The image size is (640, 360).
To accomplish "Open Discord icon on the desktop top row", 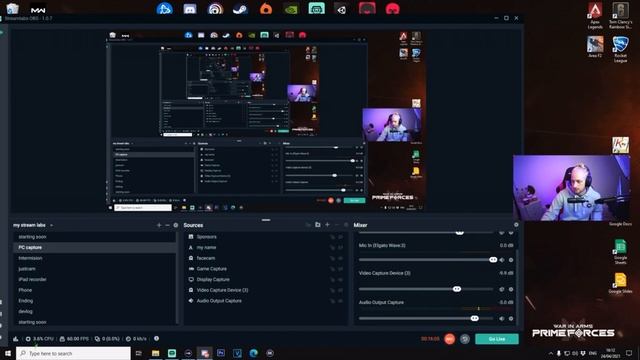I will (189, 9).
